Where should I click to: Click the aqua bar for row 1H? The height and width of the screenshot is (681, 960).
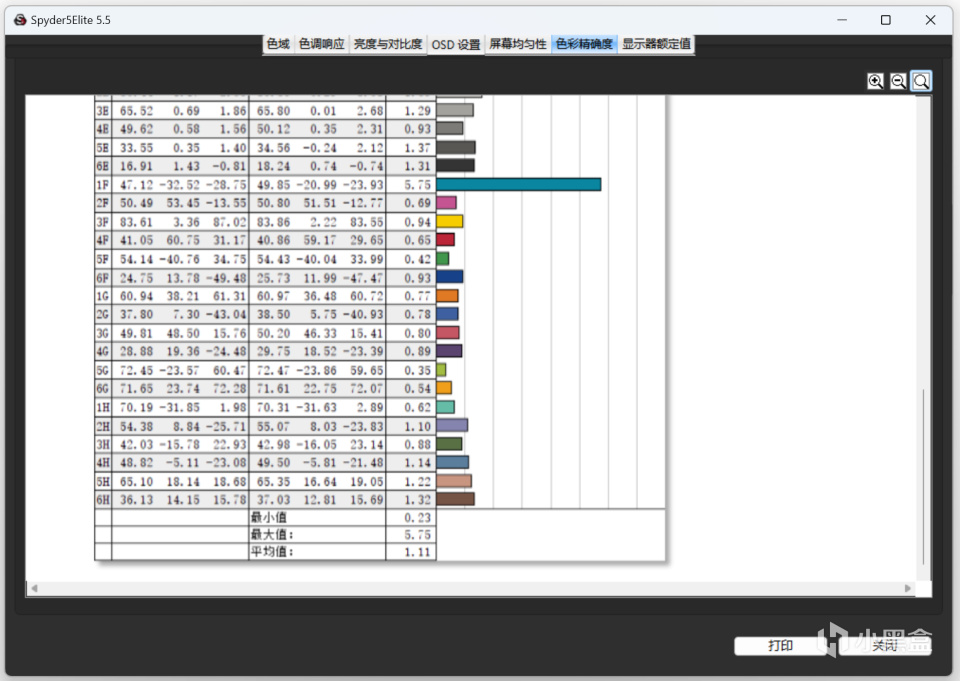(445, 407)
